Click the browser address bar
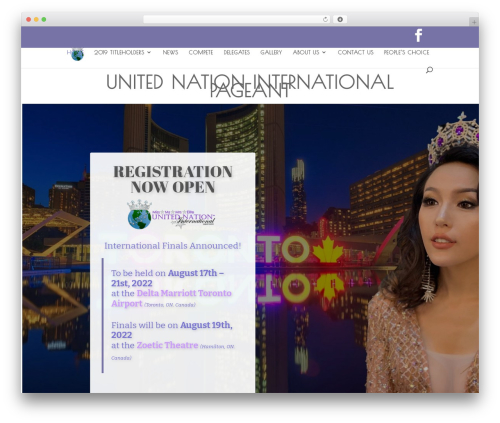 237,20
